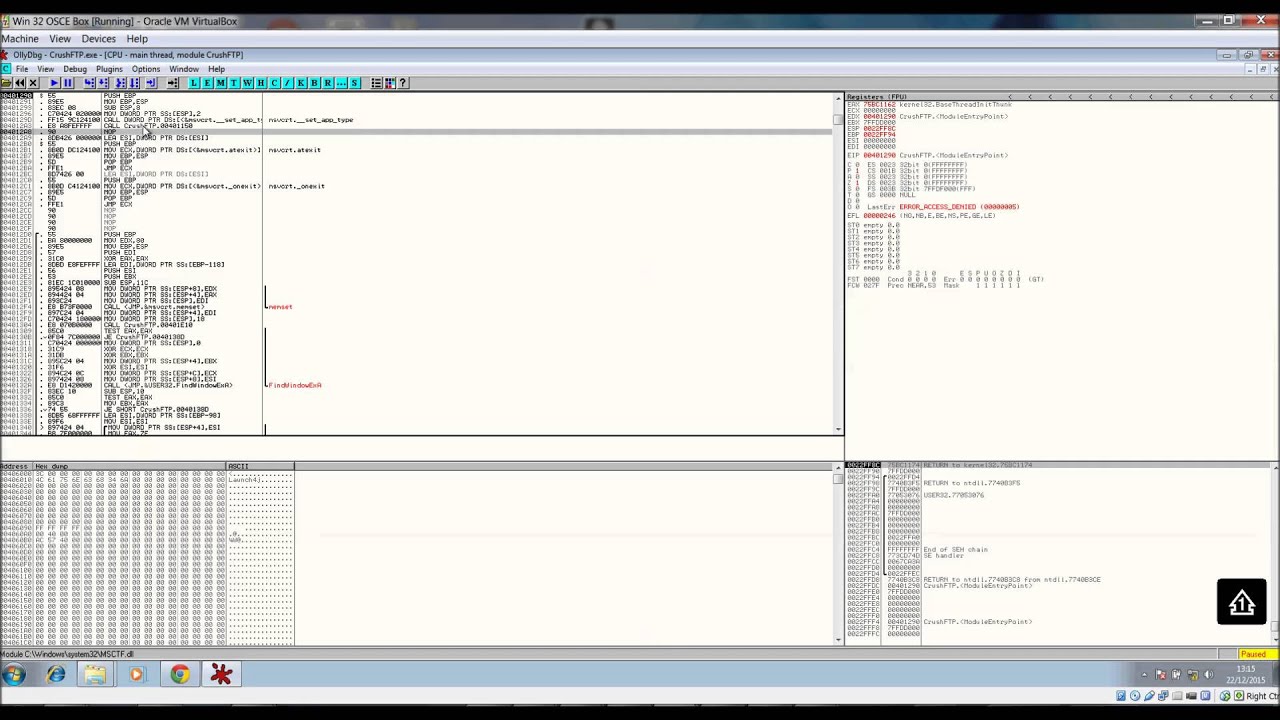
Task: Click the Trace over toolbar icon
Action: pos(134,83)
